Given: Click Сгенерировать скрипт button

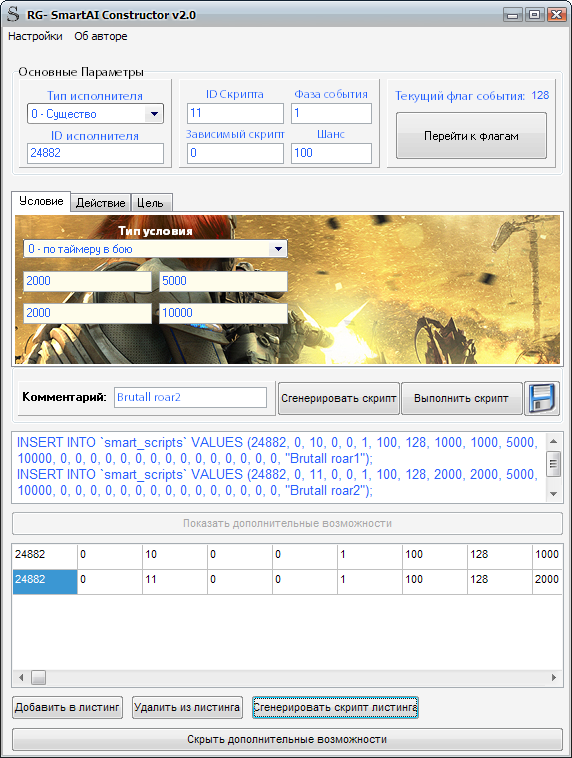Looking at the screenshot, I should click(x=338, y=398).
